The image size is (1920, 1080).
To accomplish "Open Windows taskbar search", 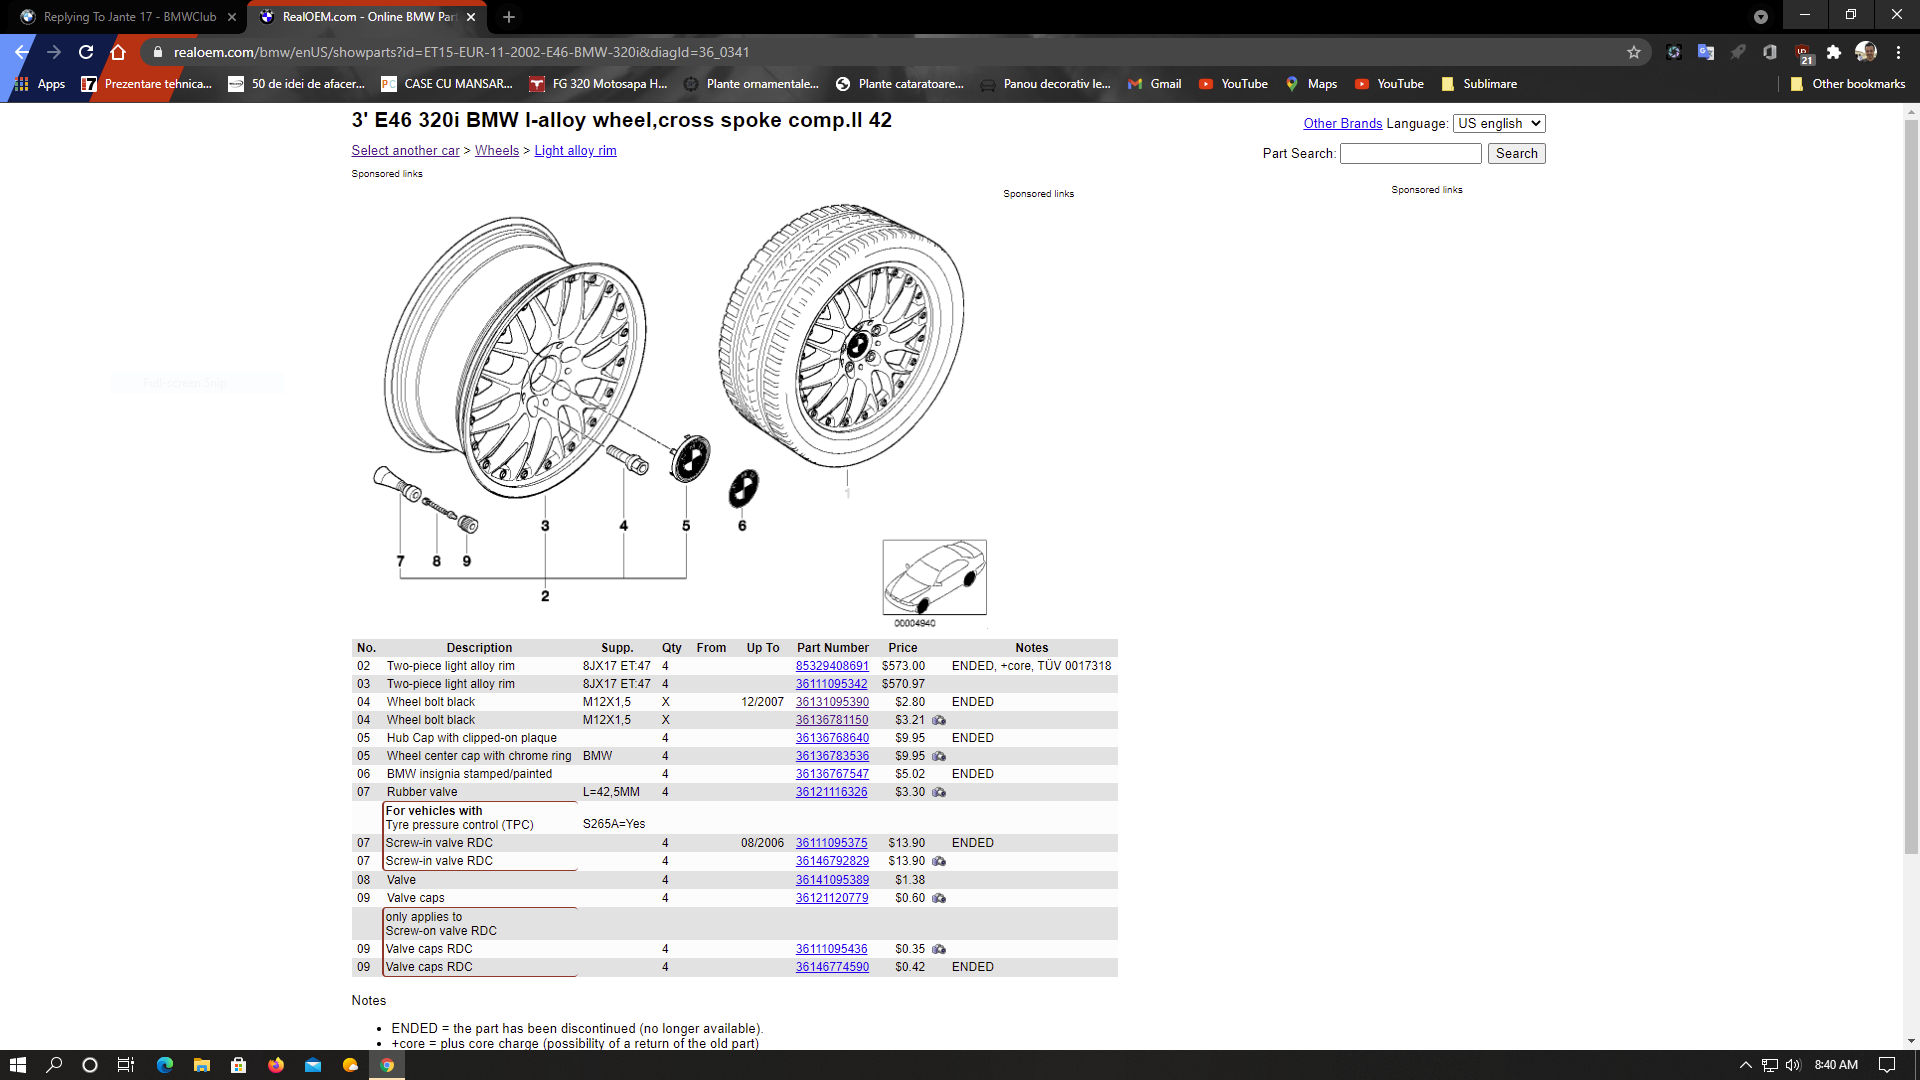I will click(x=54, y=1065).
